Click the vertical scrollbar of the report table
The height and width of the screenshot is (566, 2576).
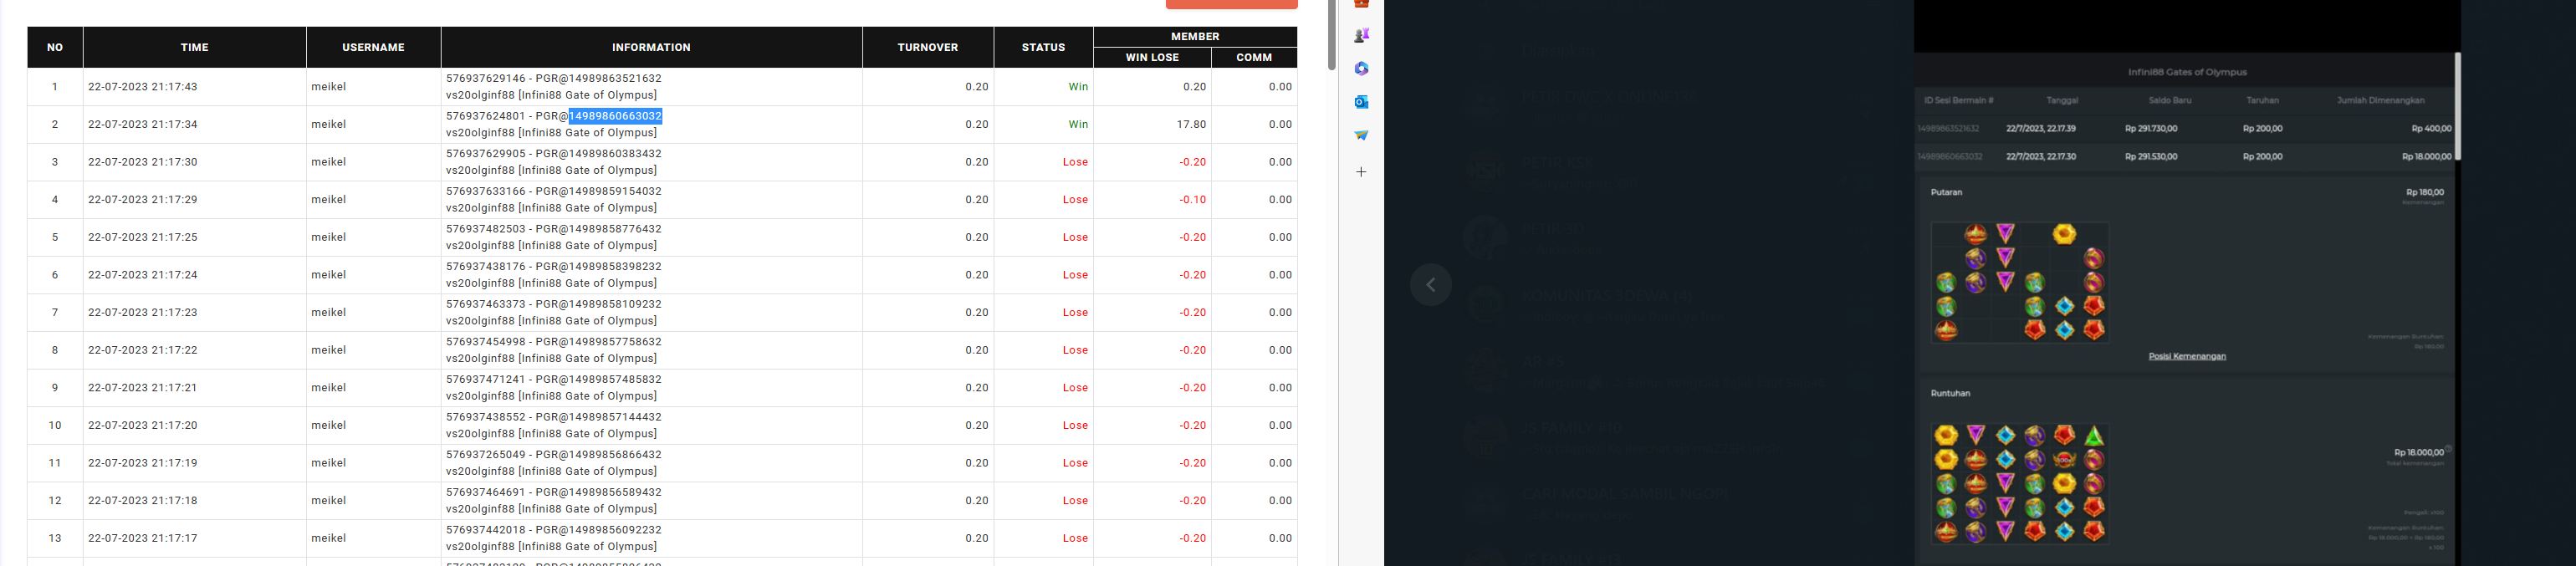1332,35
